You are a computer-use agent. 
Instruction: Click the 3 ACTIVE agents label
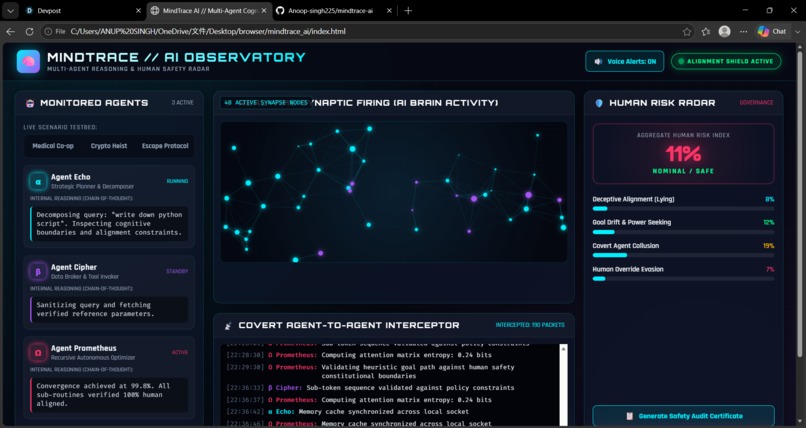click(182, 103)
